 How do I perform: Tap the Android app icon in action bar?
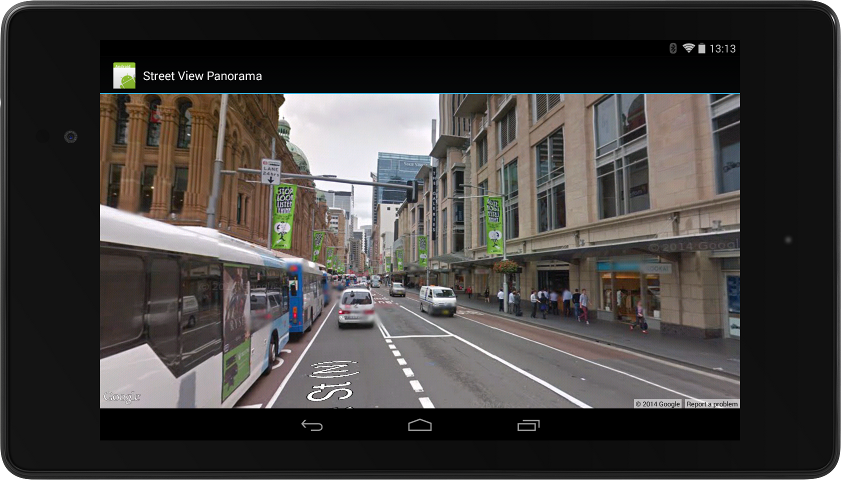(124, 76)
